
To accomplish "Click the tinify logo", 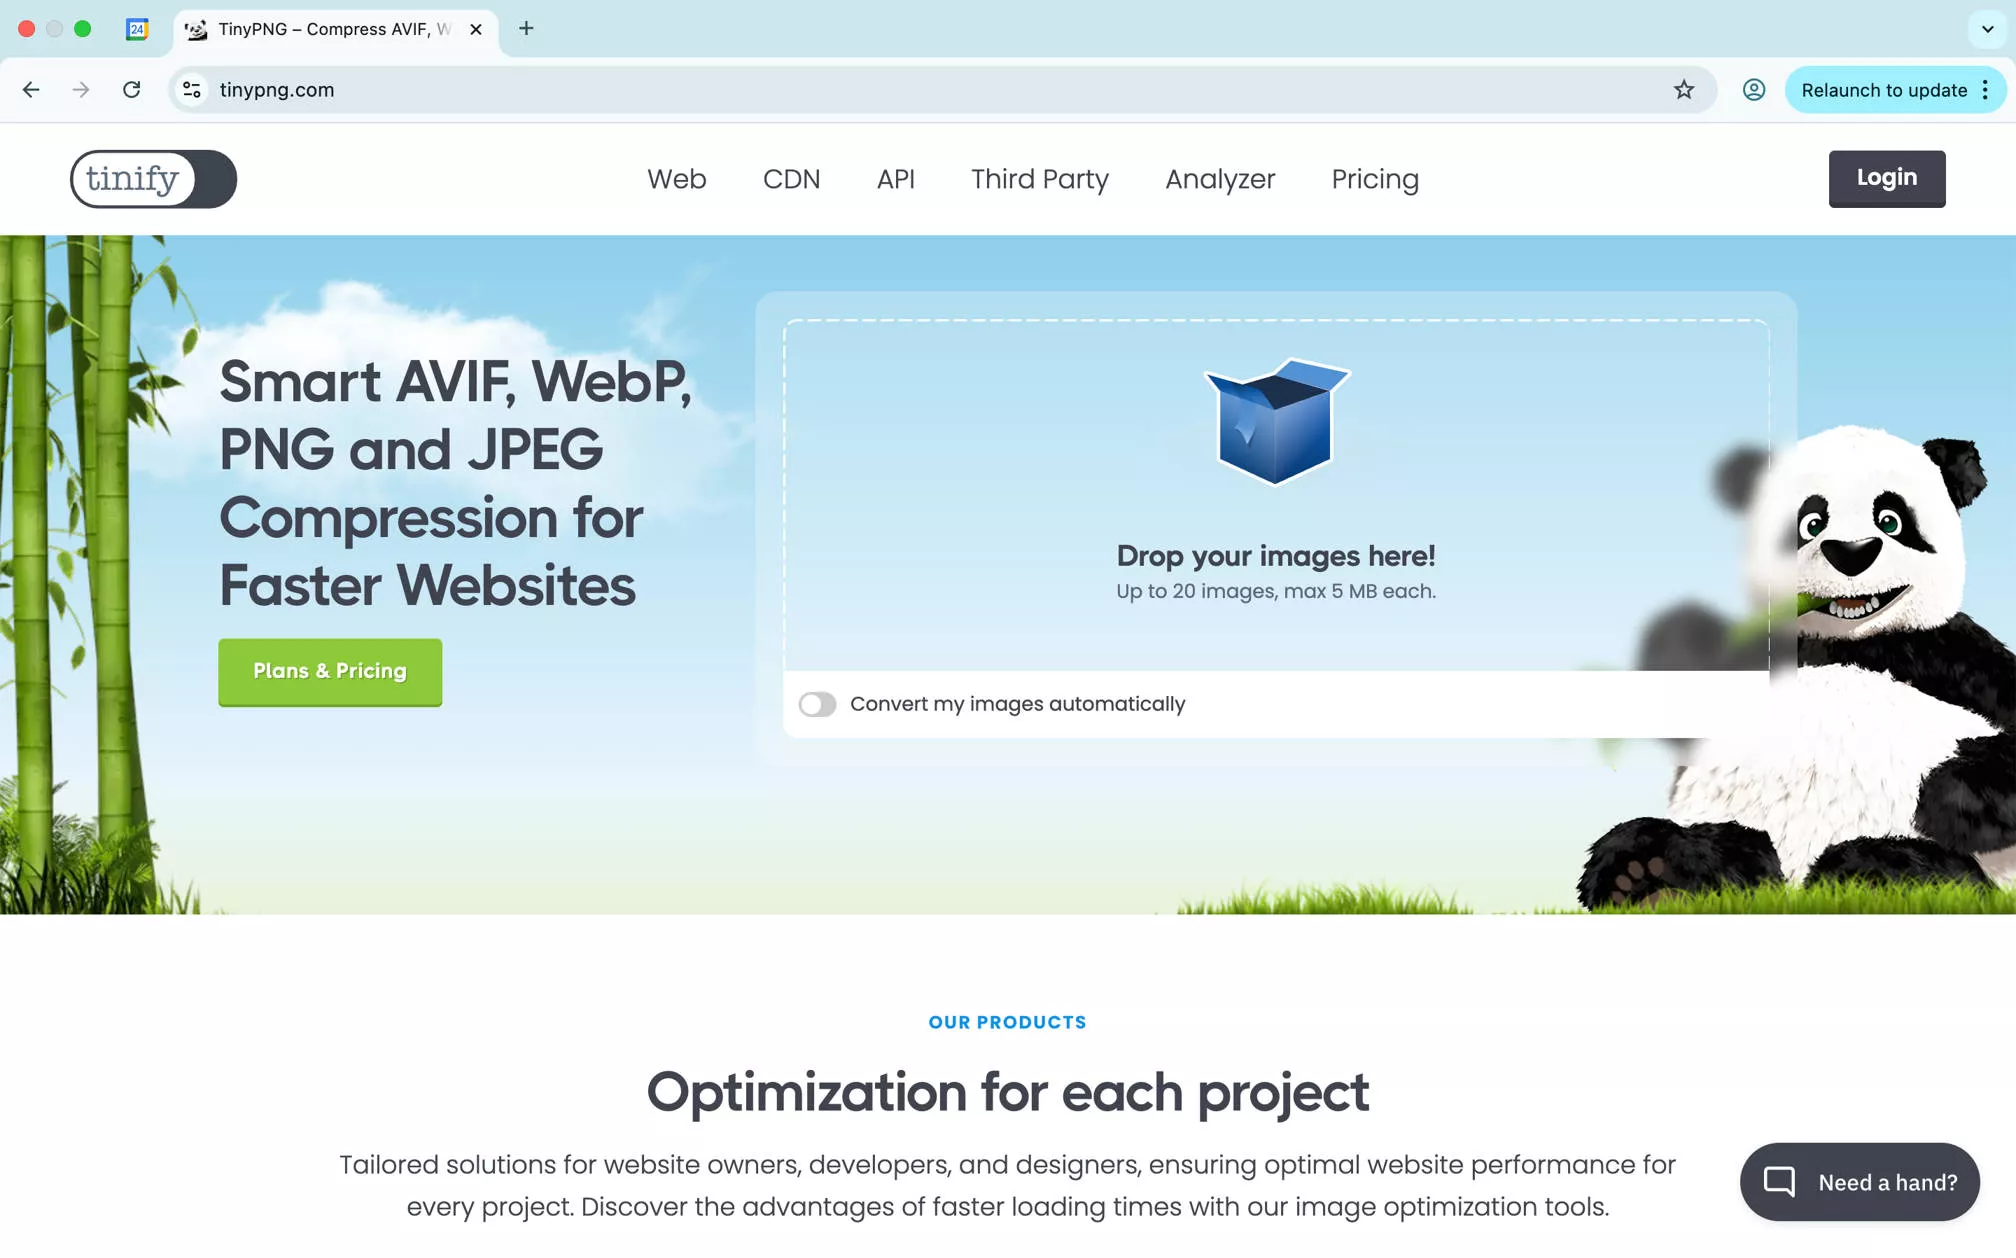I will click(x=153, y=179).
